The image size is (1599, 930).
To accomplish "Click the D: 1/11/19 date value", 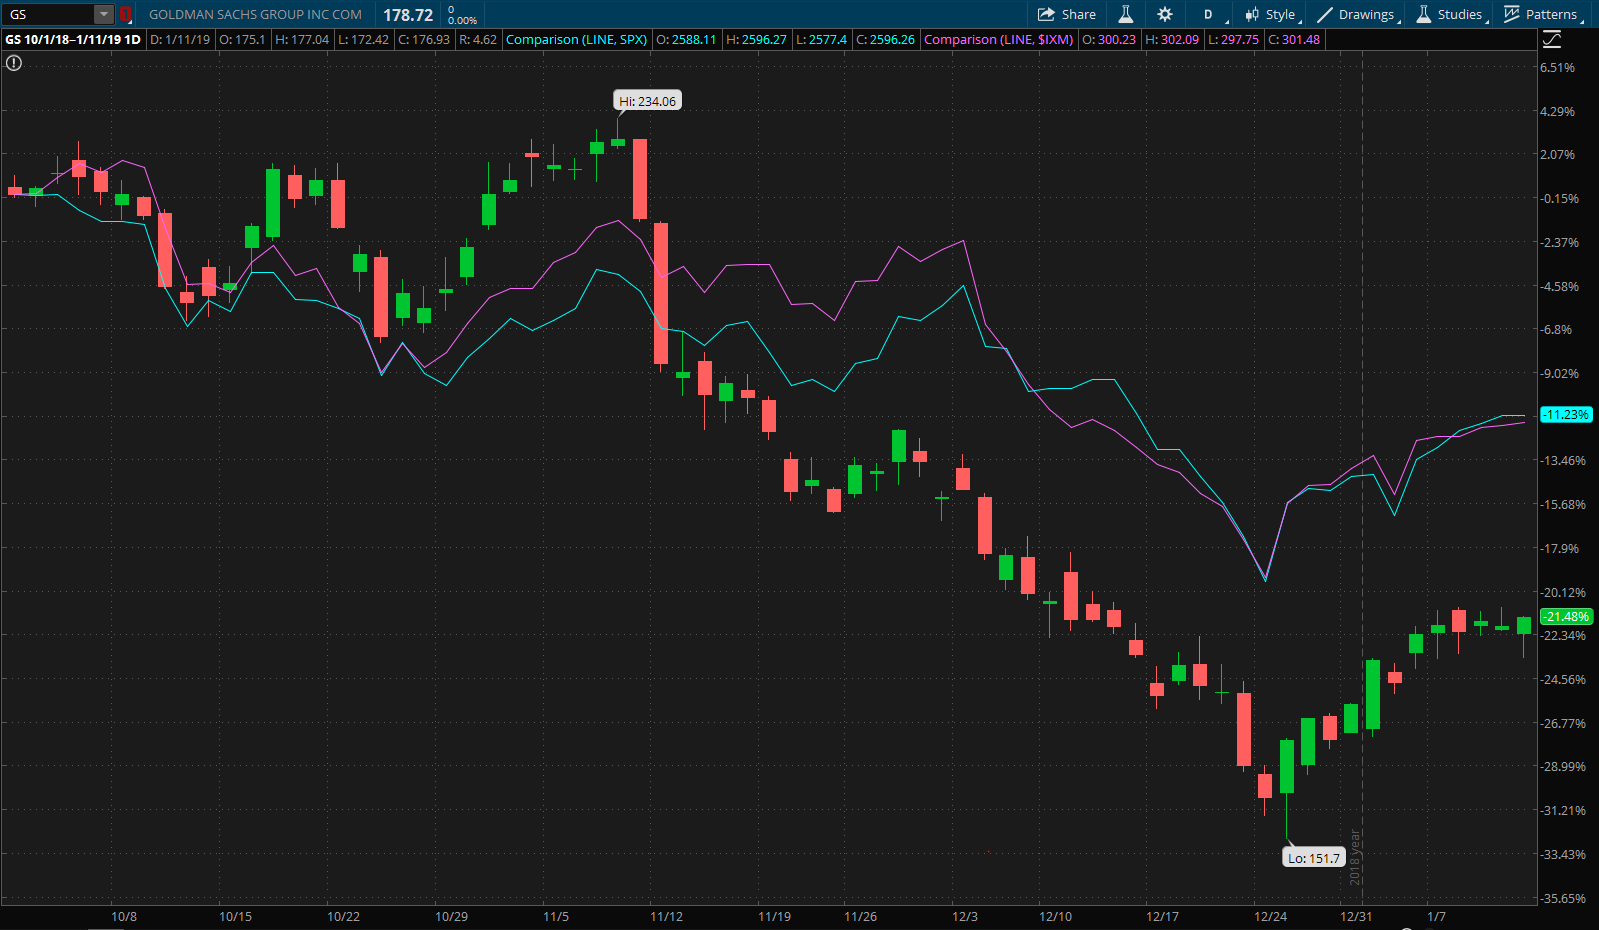I will coord(180,40).
